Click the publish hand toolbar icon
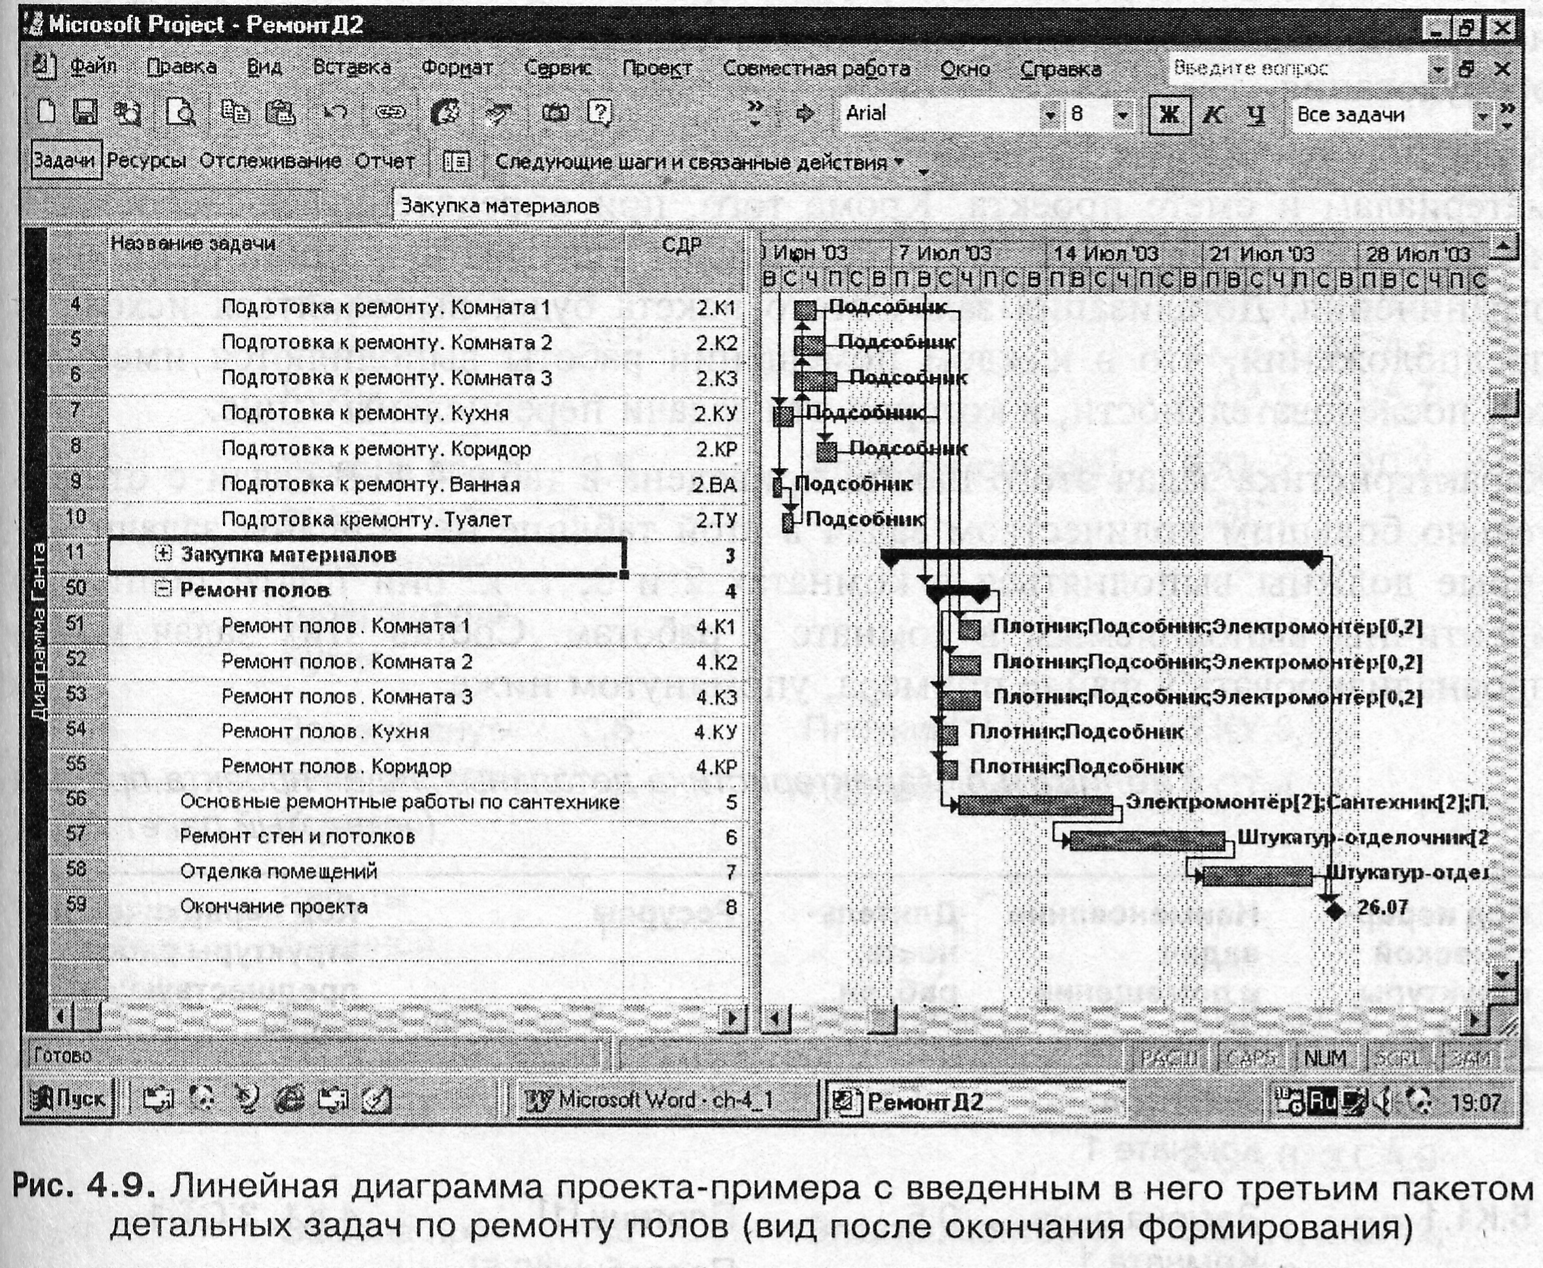Viewport: 1543px width, 1268px height. point(498,113)
